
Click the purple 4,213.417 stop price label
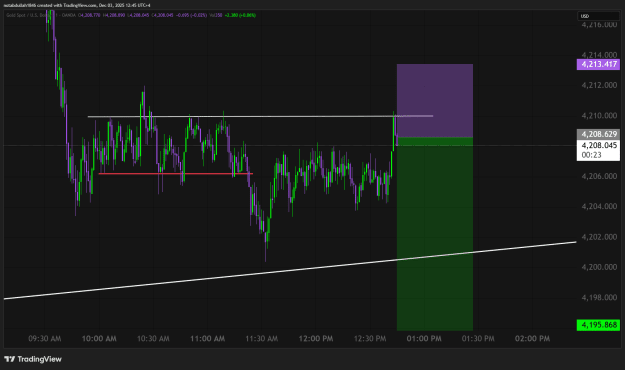[x=598, y=64]
